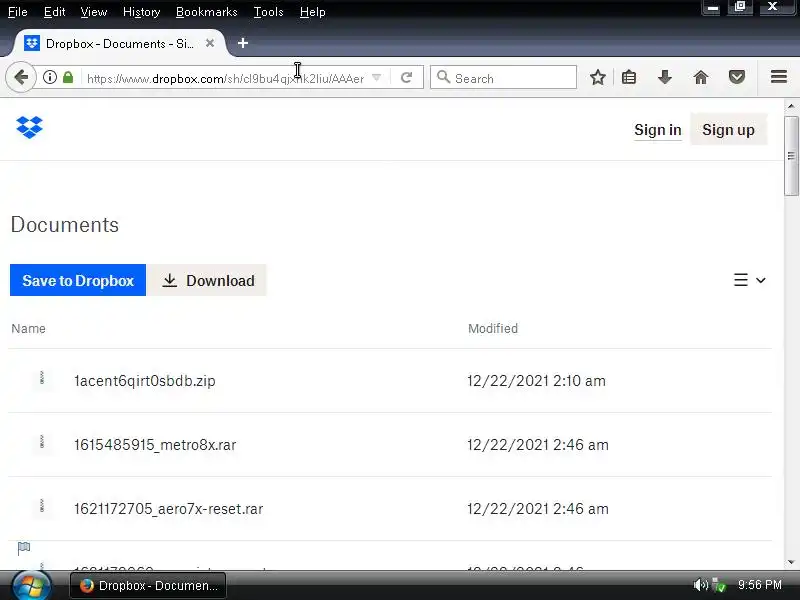
Task: Click the 9:56 PM taskbar clock
Action: (x=760, y=585)
